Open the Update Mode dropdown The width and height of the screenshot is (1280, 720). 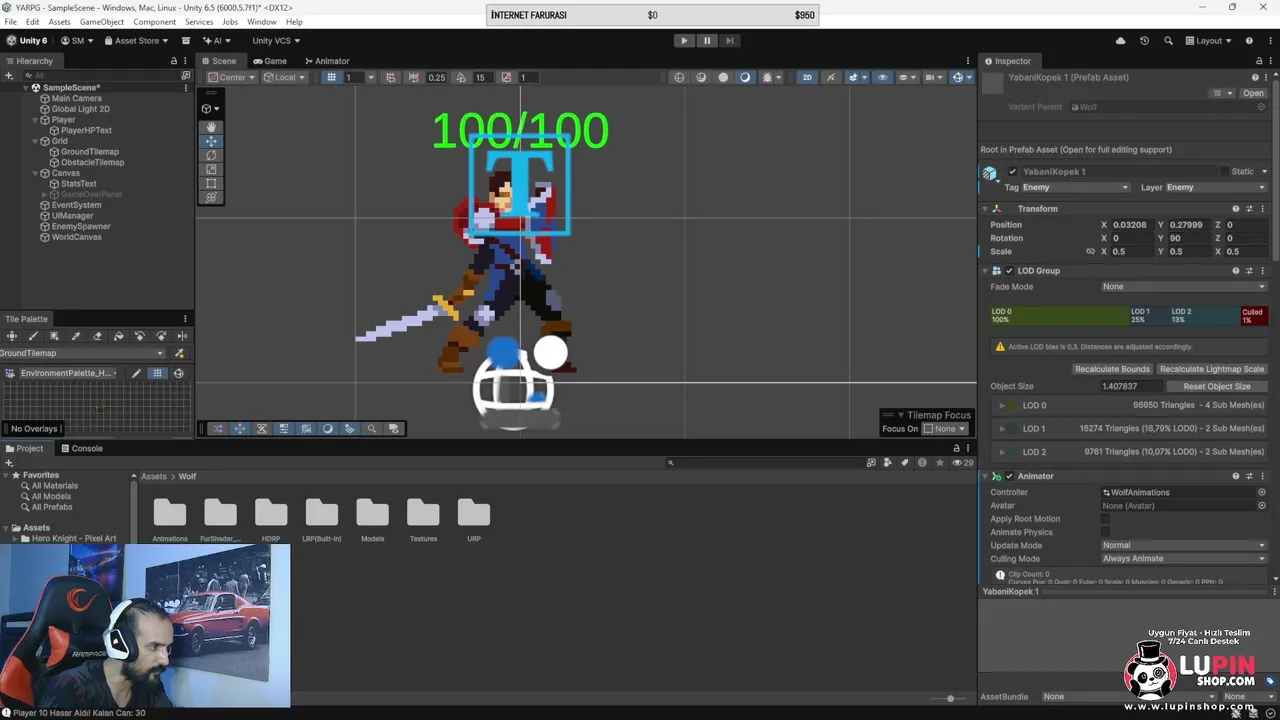click(1184, 546)
